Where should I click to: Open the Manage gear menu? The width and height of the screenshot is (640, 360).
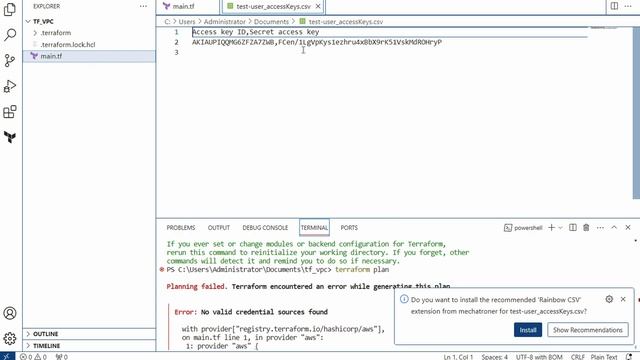tap(10, 338)
